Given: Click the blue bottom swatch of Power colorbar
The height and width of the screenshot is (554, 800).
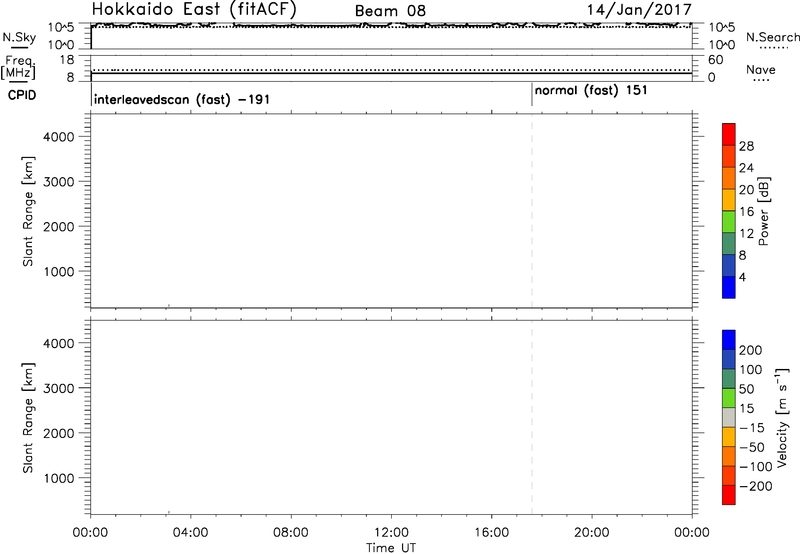Looking at the screenshot, I should (729, 287).
